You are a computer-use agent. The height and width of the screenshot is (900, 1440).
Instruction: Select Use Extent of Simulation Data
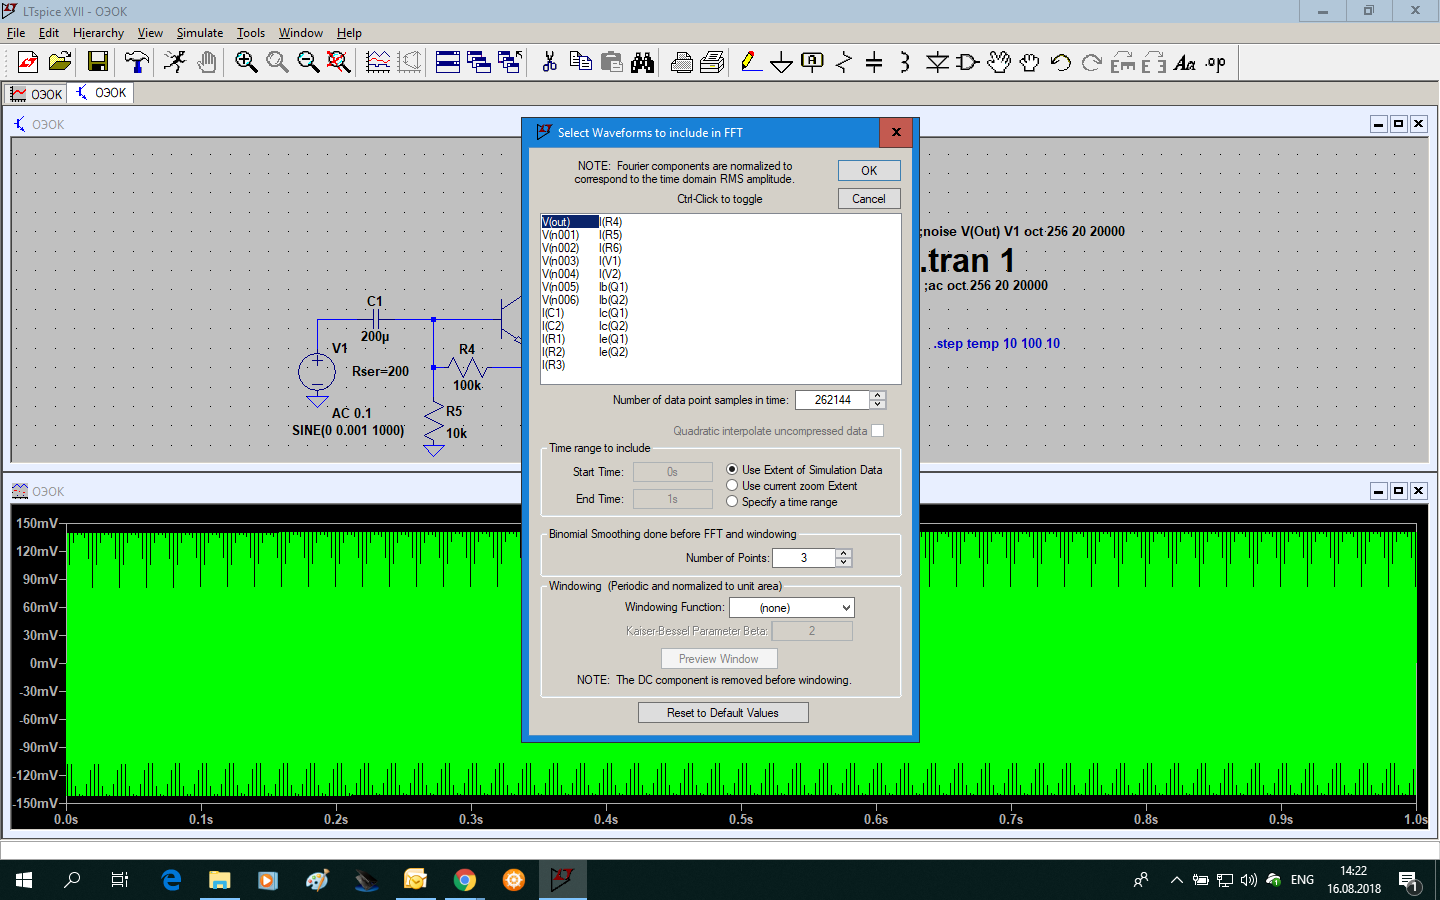(x=805, y=469)
